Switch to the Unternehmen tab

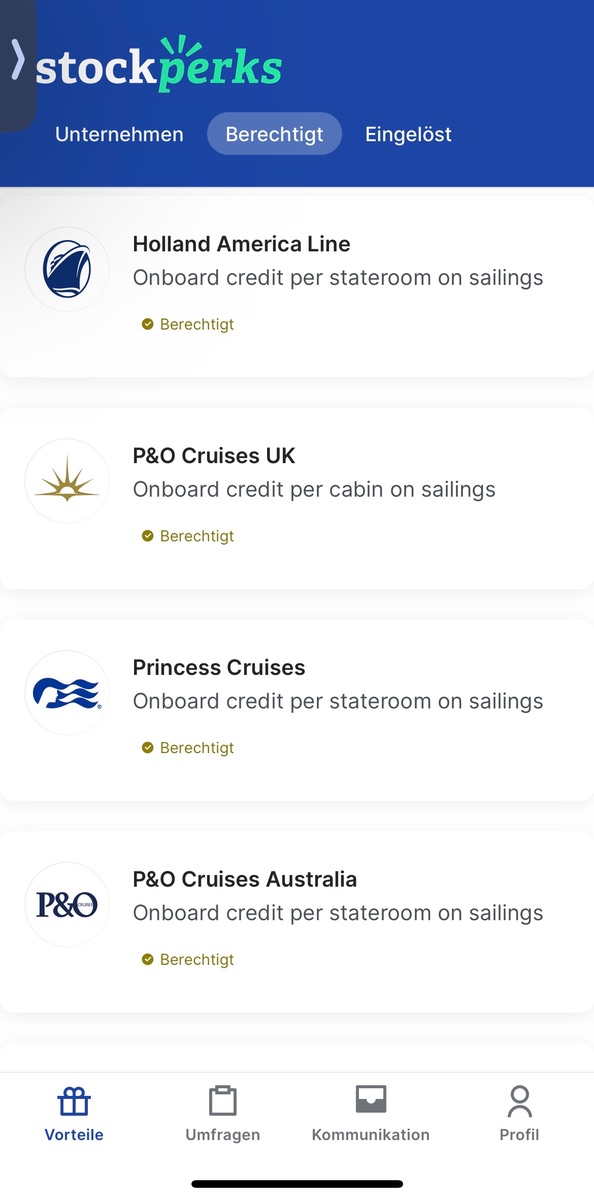(119, 134)
